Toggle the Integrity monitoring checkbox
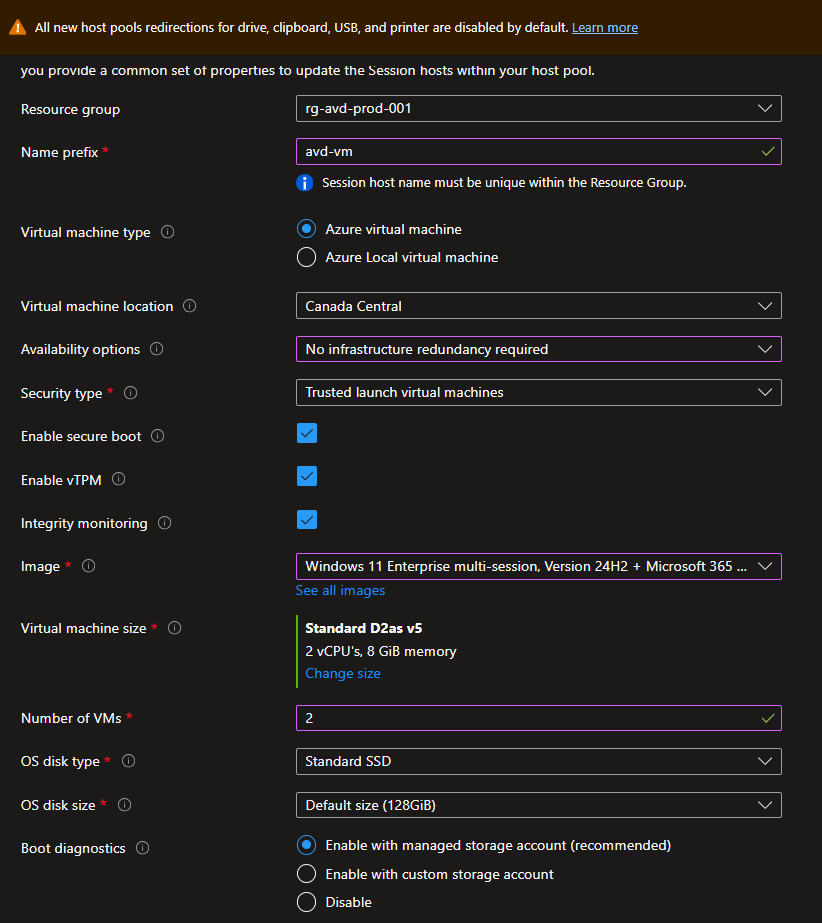Screen dimensions: 822x923 307,520
